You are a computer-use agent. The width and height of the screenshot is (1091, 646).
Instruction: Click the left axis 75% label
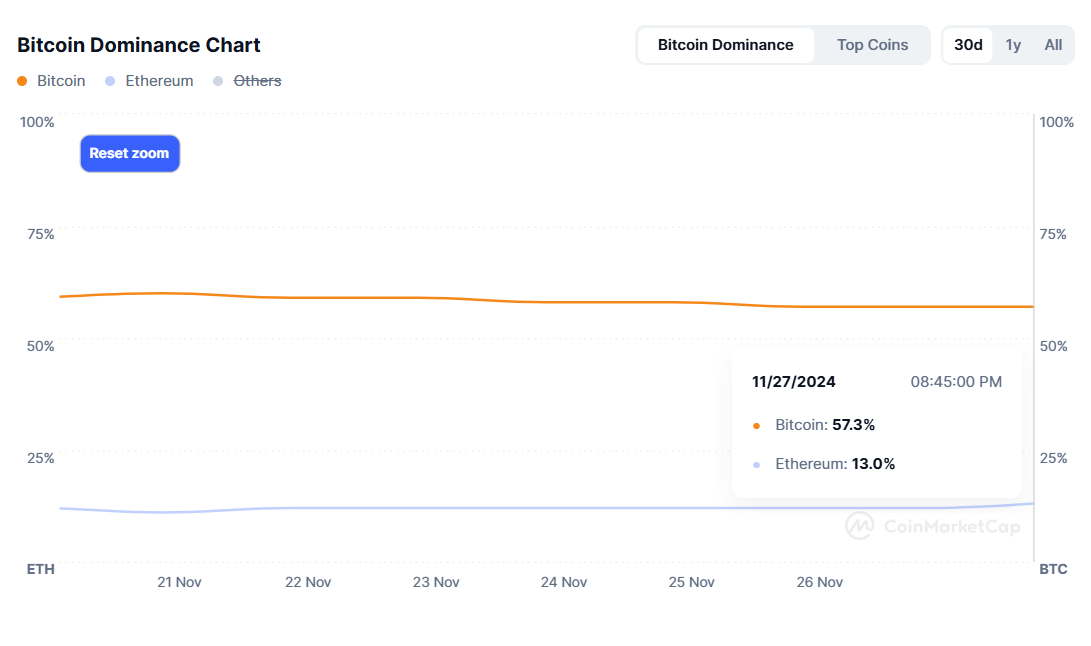pos(40,235)
